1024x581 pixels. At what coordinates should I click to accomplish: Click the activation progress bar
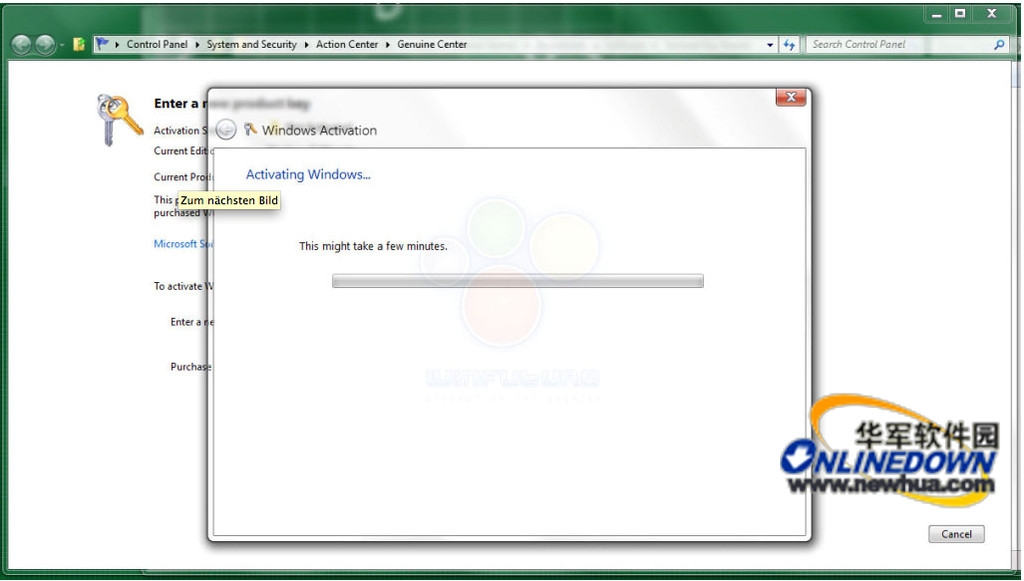(518, 281)
